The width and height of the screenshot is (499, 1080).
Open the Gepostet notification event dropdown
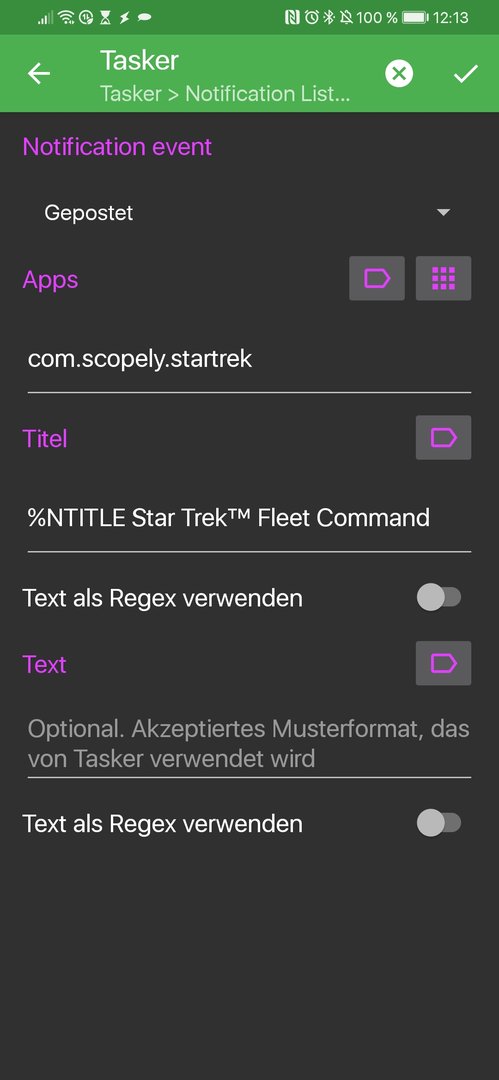coord(250,213)
